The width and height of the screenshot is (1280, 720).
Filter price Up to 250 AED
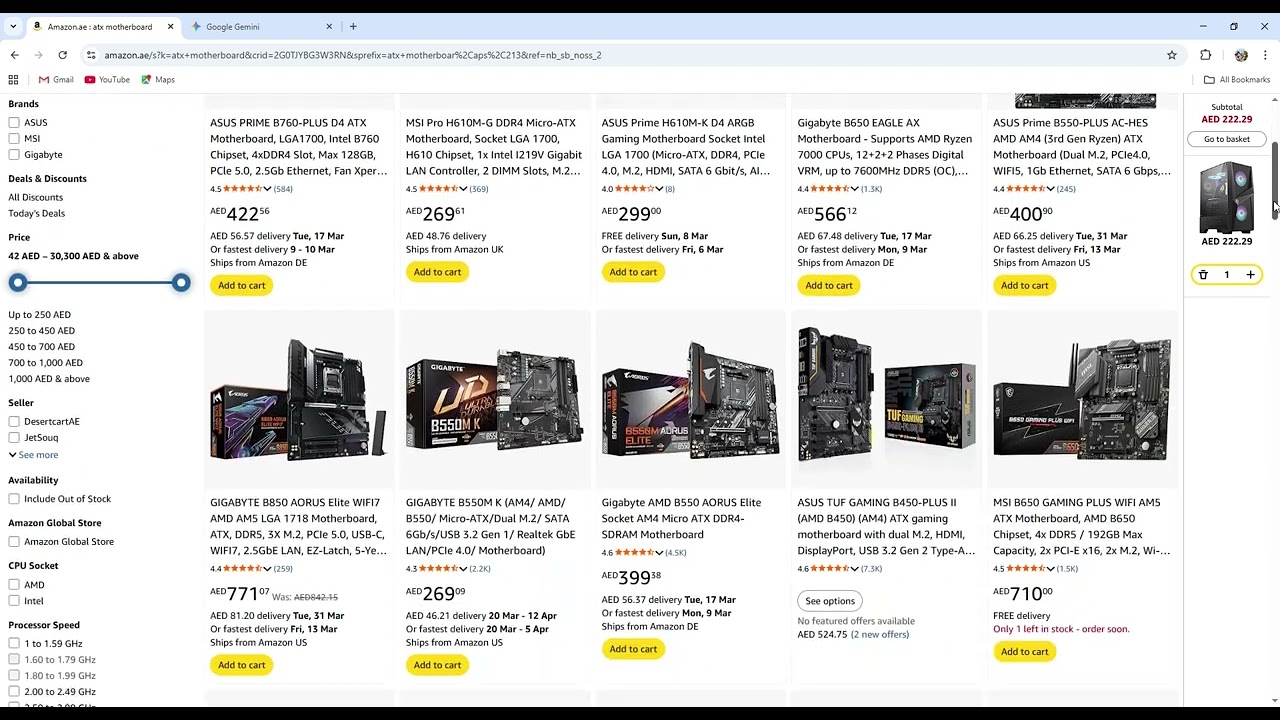40,315
